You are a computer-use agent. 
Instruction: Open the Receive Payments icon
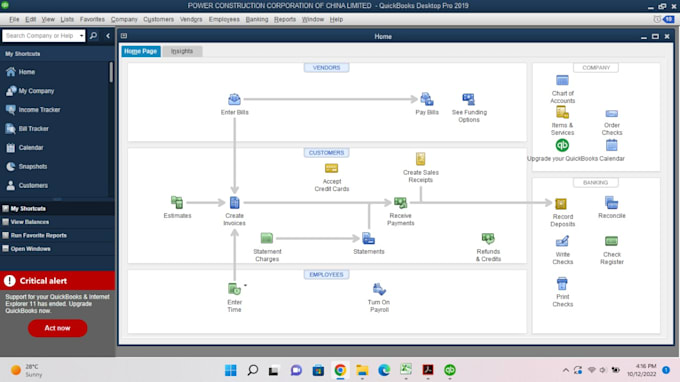click(x=400, y=202)
